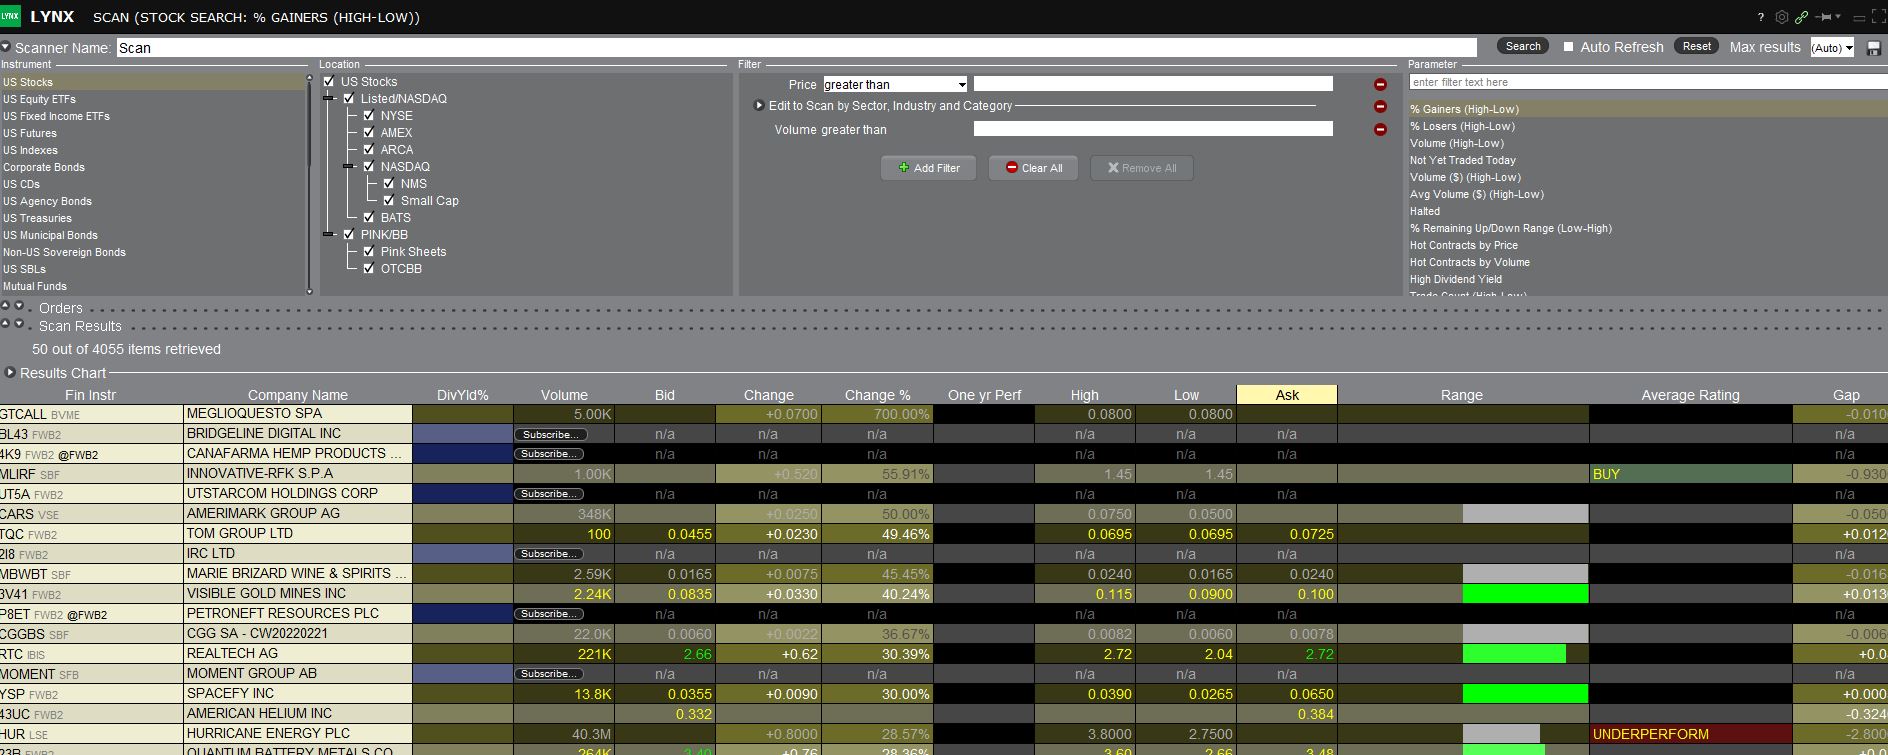Click the gray Range bar for AMERIMARK GROUP AG
1888x755 pixels.
pos(1524,514)
